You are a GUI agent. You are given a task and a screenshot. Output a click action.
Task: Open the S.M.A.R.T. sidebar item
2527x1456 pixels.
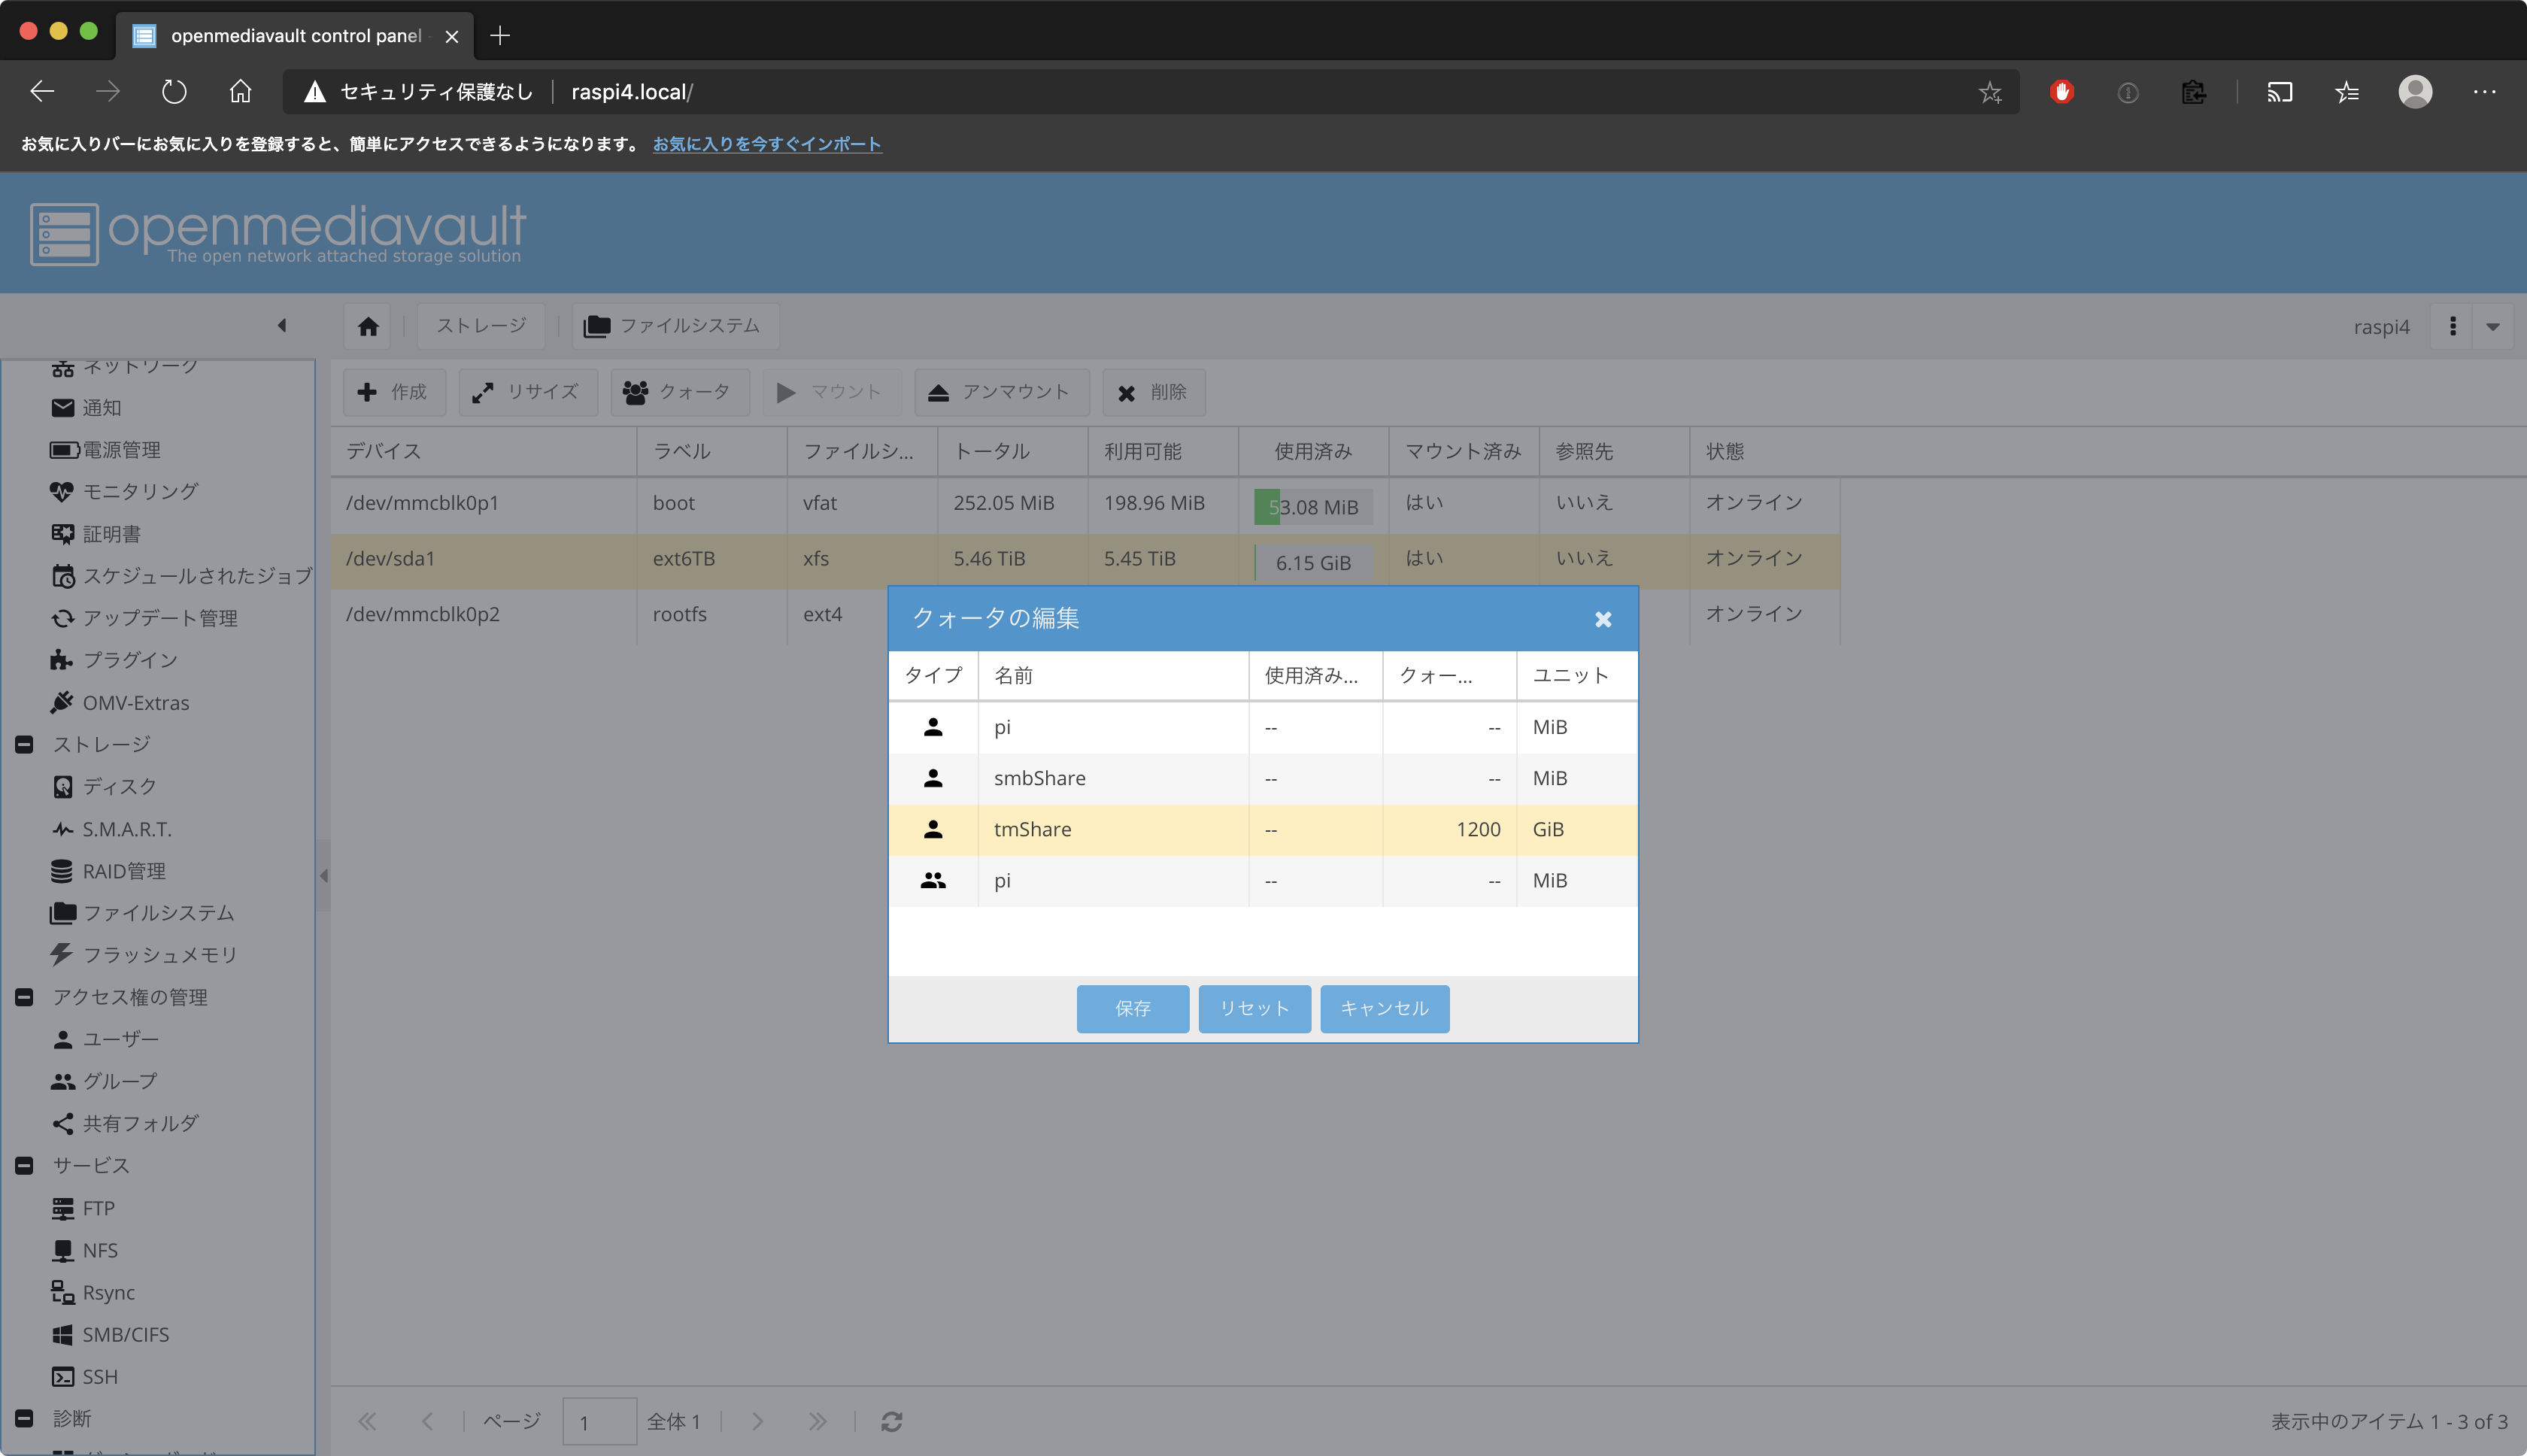click(126, 829)
